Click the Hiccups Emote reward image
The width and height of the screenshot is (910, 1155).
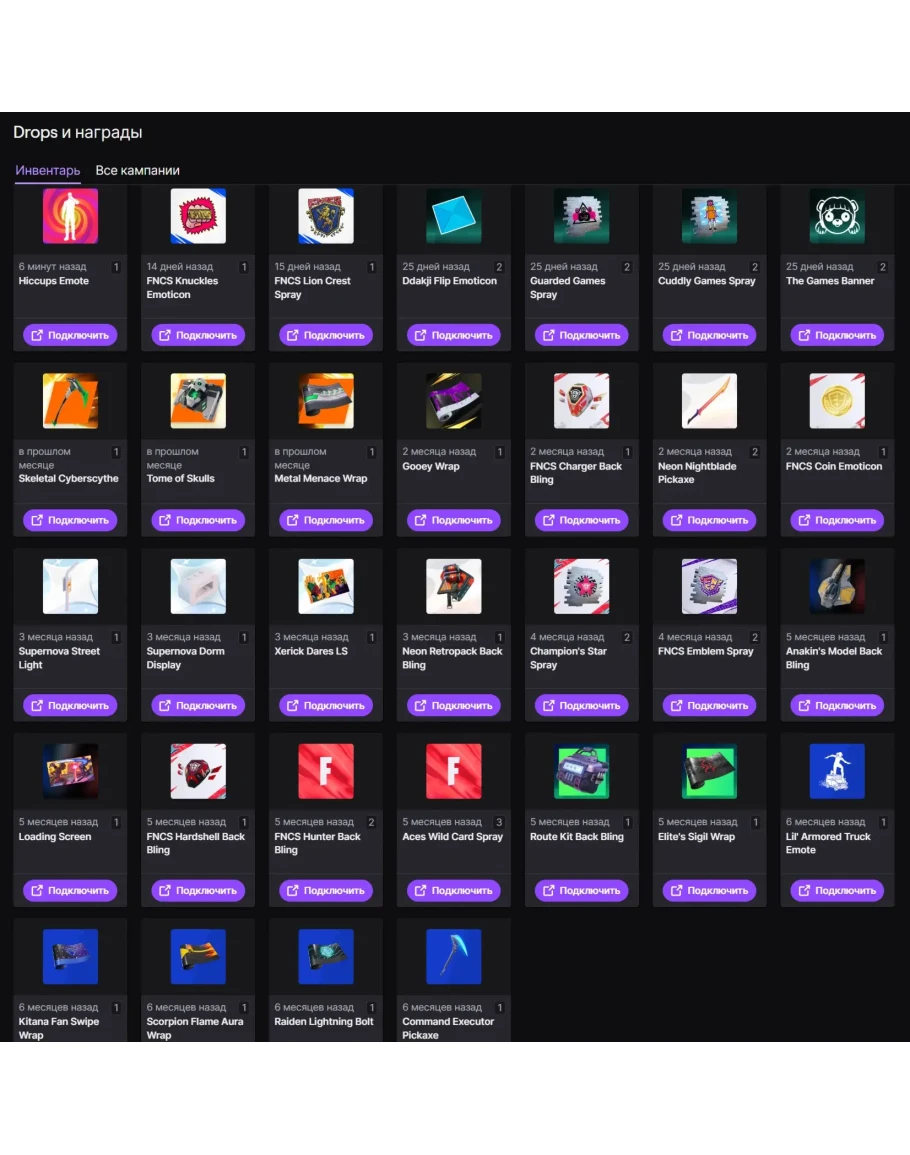click(x=70, y=216)
